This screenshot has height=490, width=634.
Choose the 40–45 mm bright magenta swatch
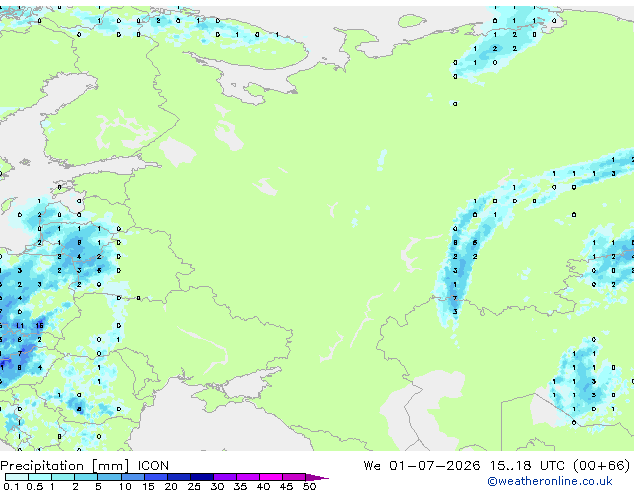[271, 477]
